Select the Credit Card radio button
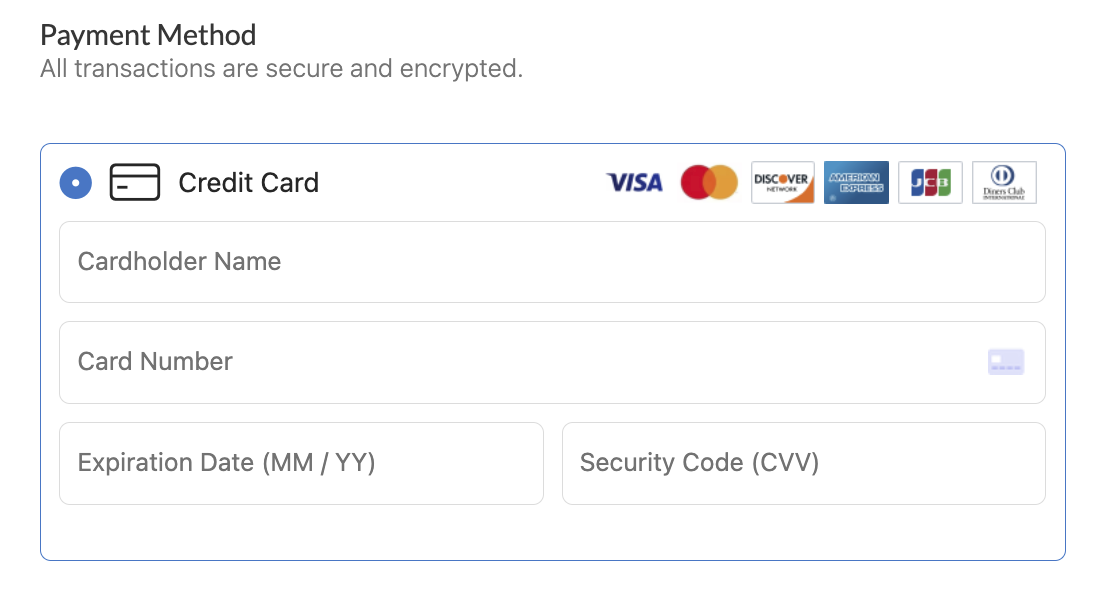 click(76, 183)
